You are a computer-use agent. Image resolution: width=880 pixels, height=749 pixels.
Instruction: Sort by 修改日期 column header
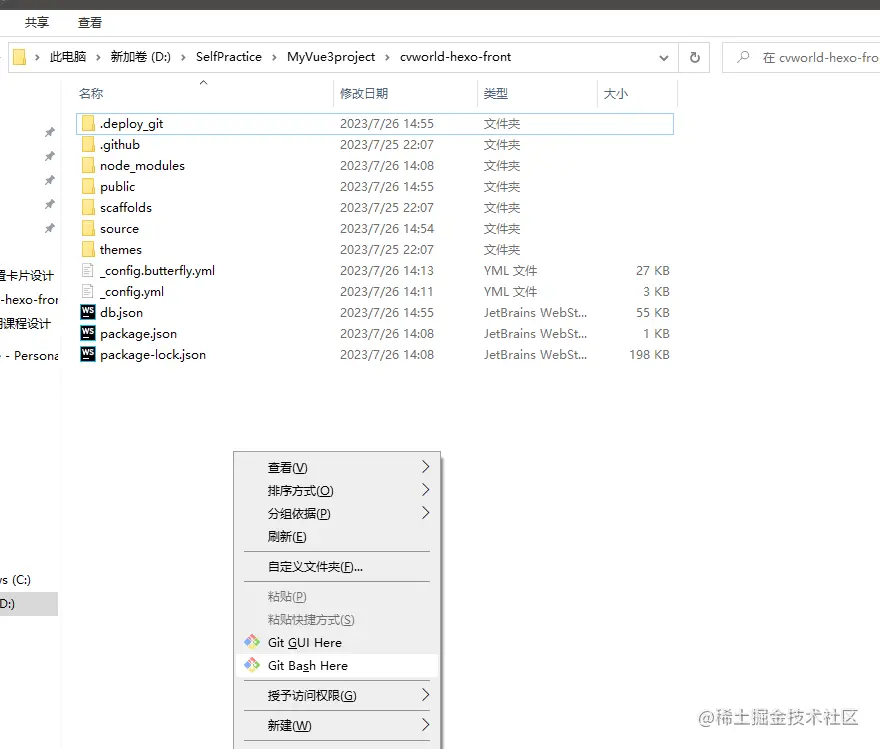point(364,94)
